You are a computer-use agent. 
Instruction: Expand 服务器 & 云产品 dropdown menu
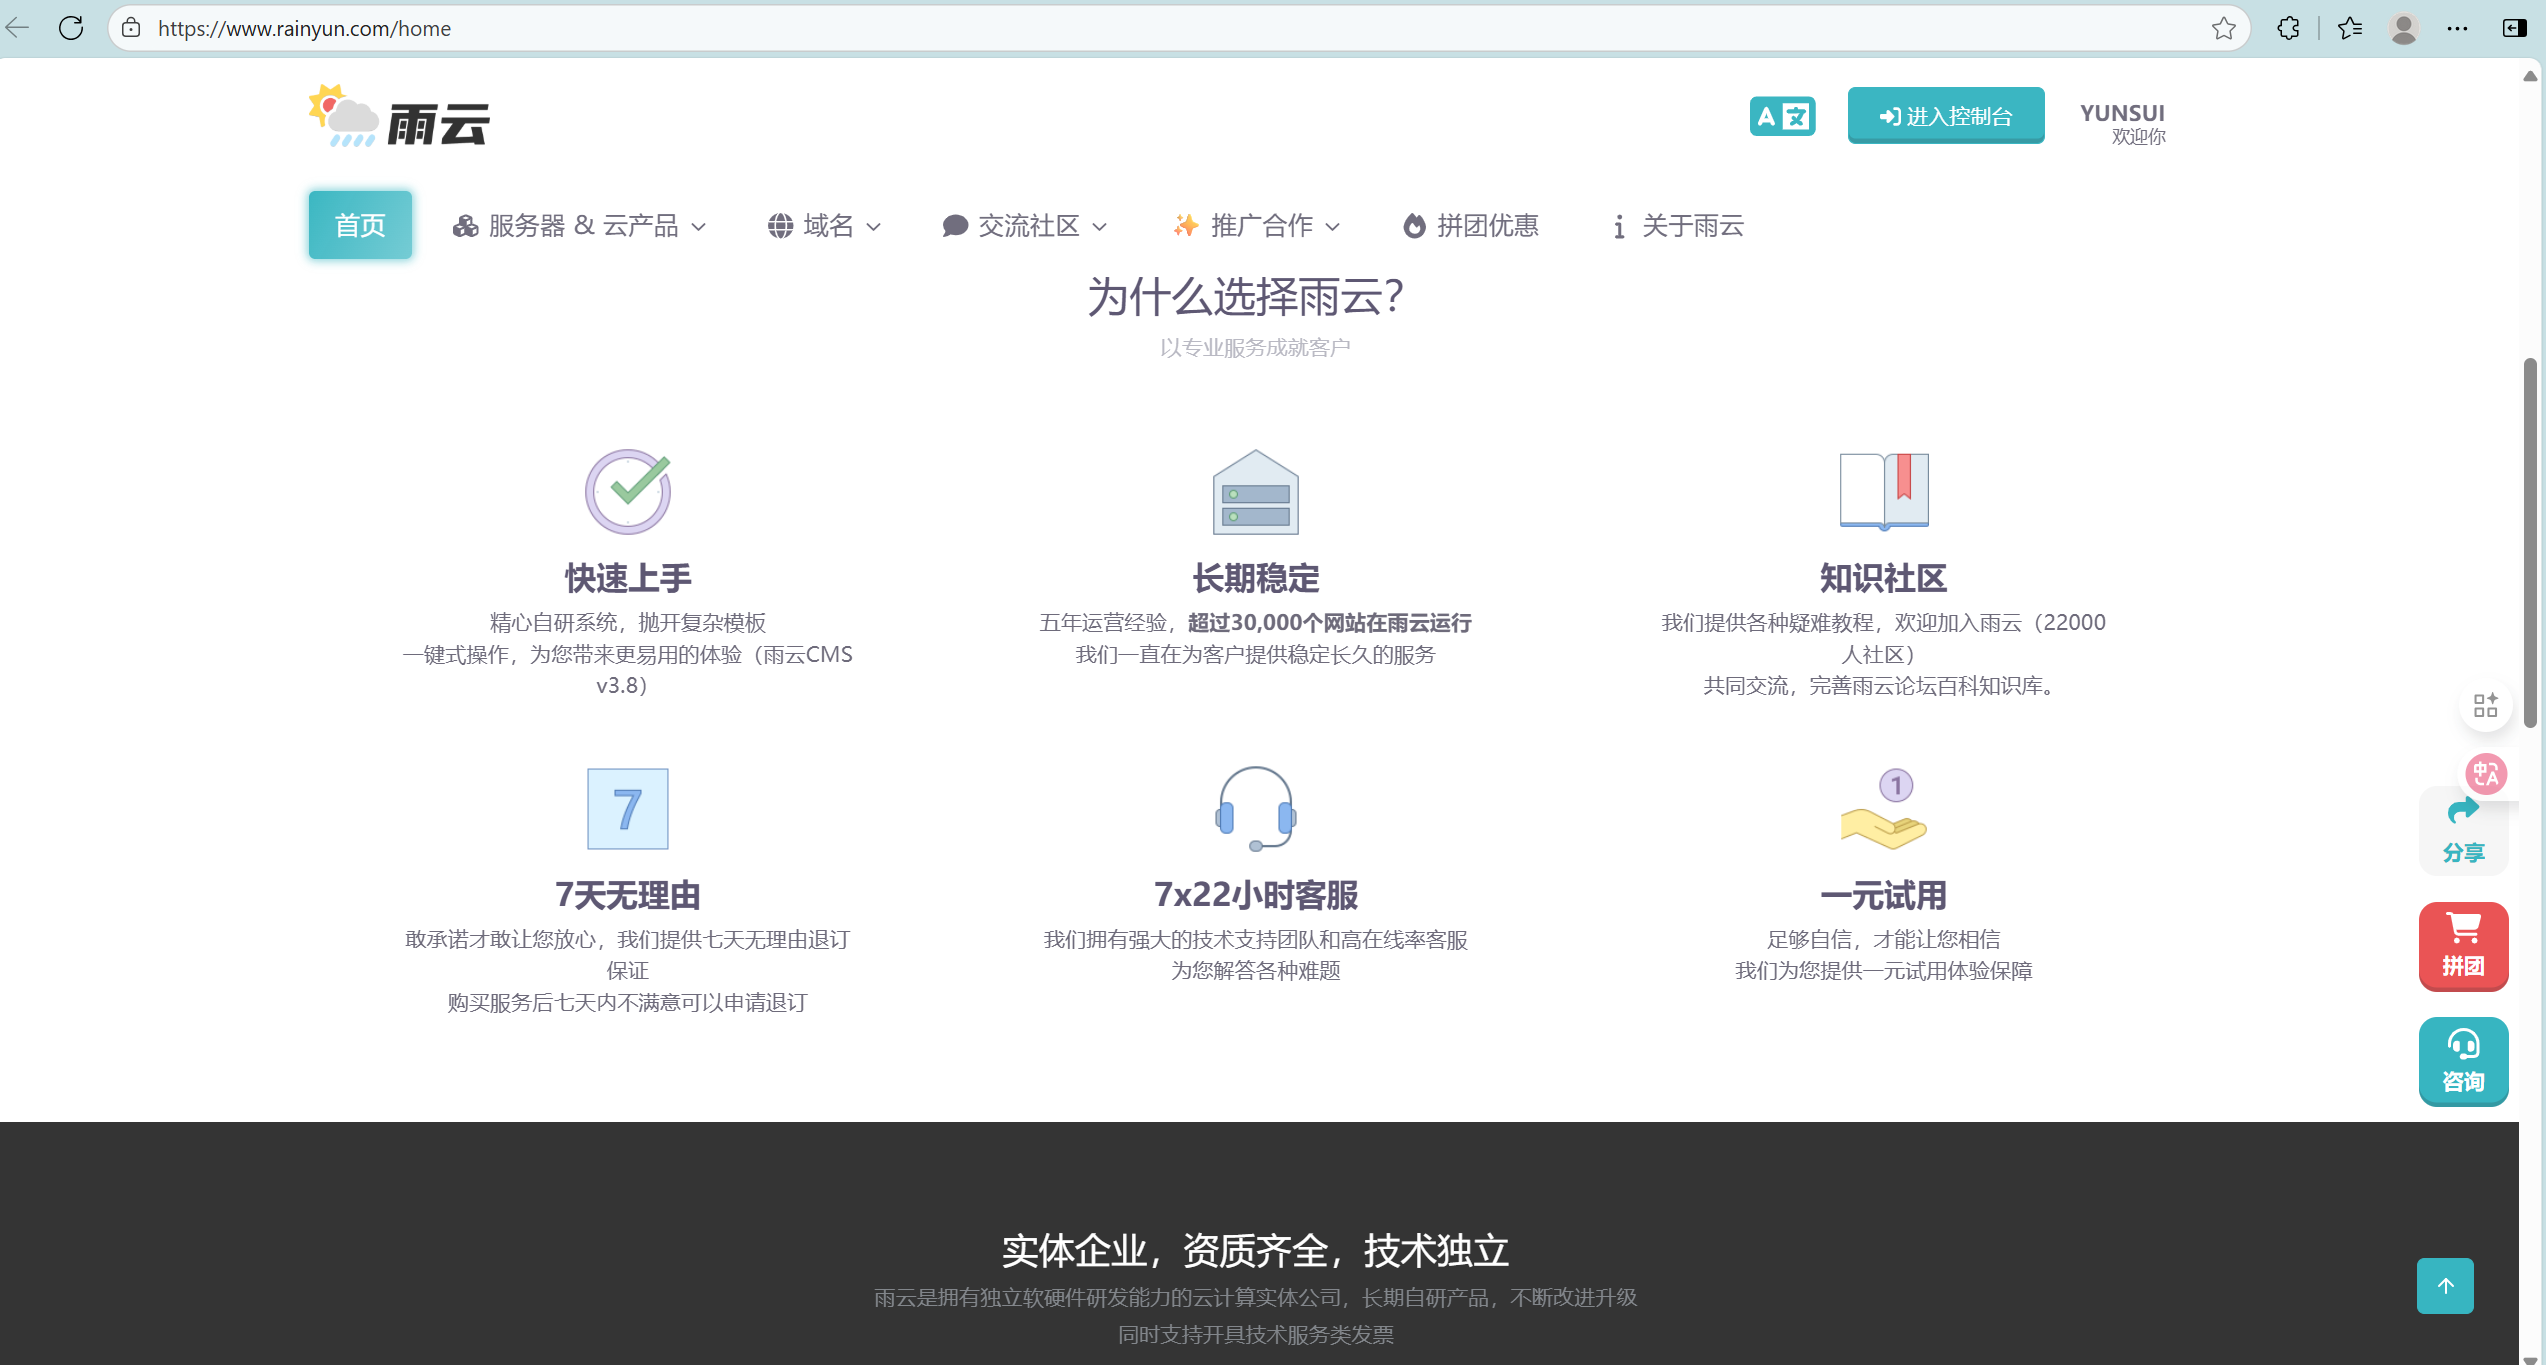[580, 226]
